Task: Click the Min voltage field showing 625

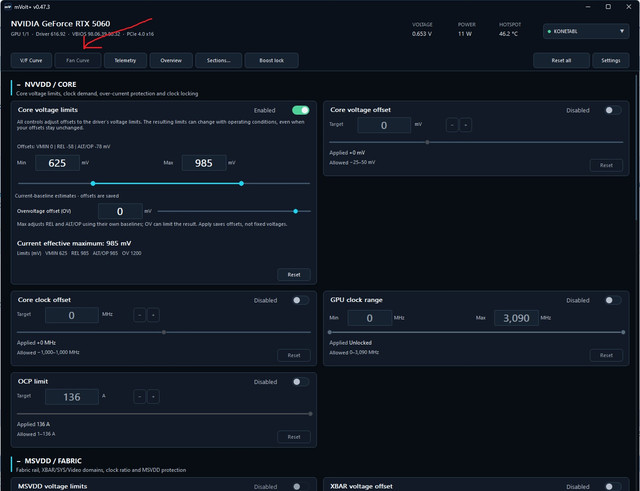Action: coord(57,163)
